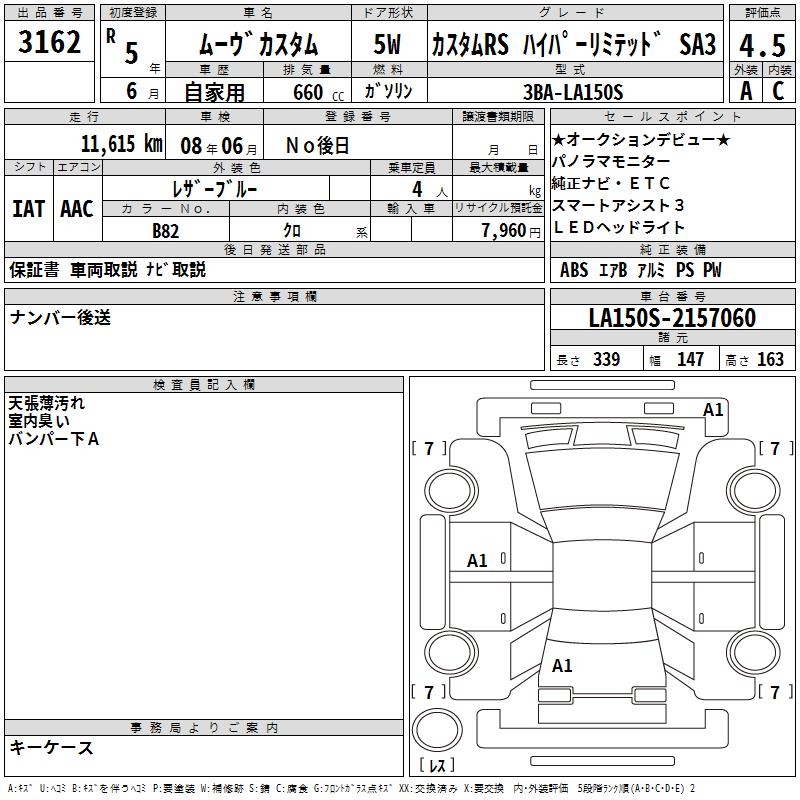Image resolution: width=800 pixels, height=800 pixels.
Task: Select the inspector note 室内臭い
Action: tap(39, 421)
